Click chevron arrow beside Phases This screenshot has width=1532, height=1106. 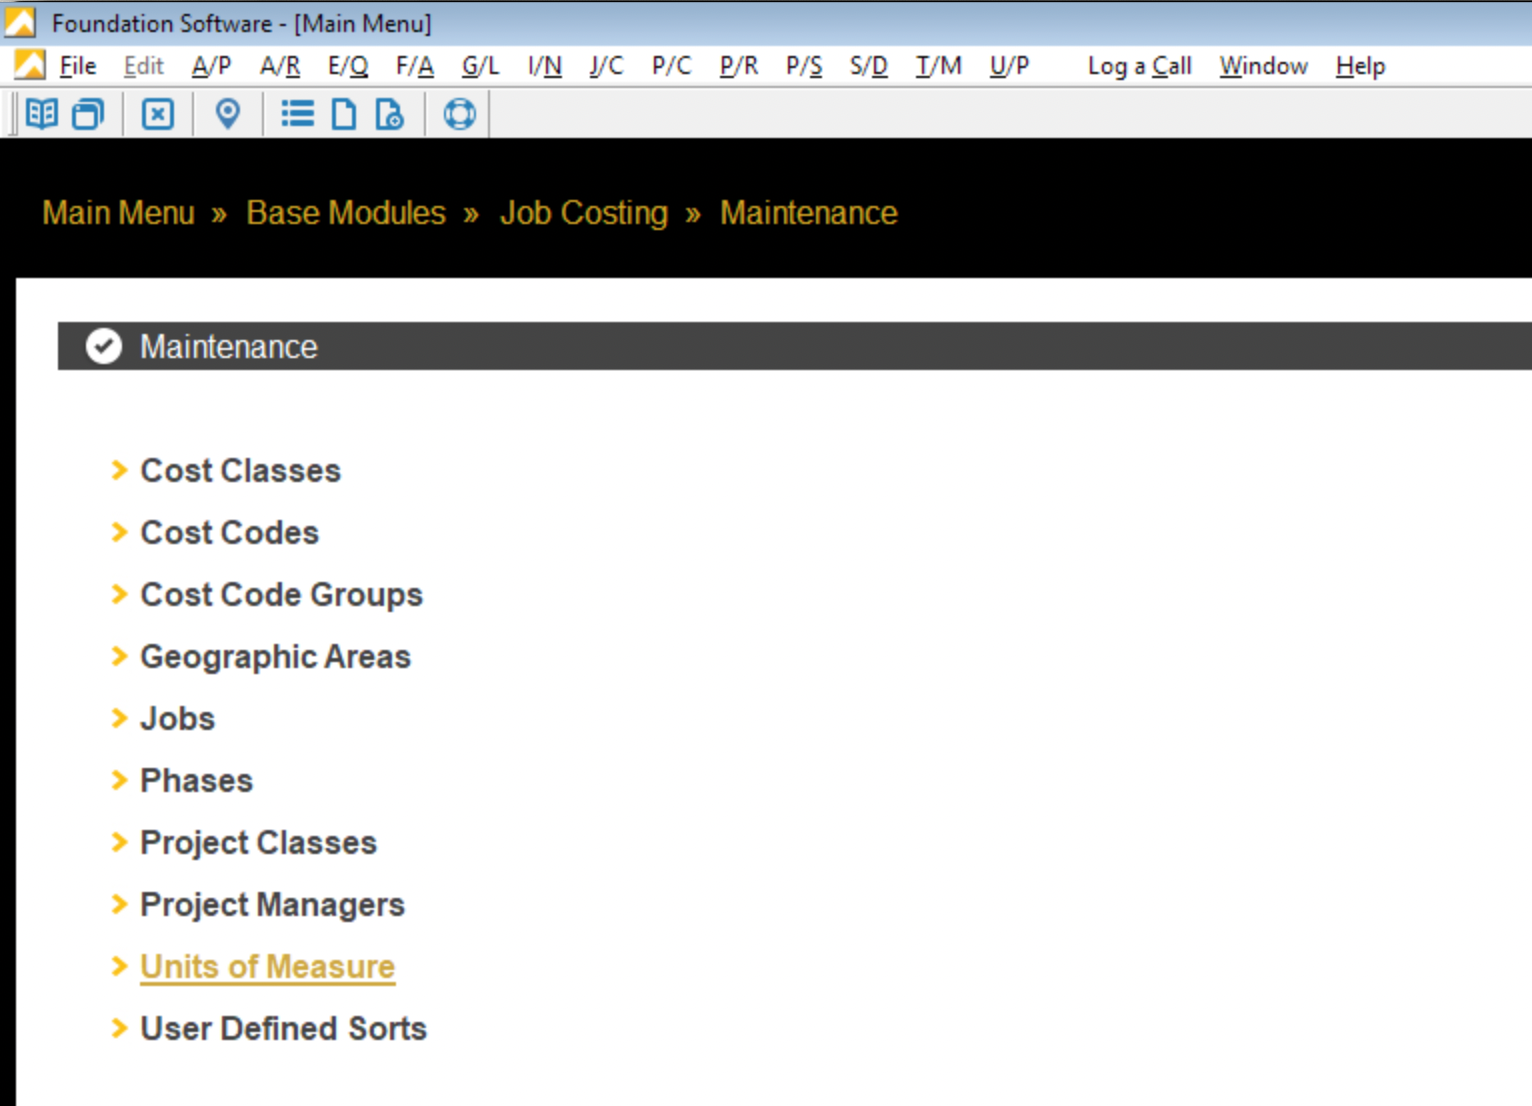(119, 780)
